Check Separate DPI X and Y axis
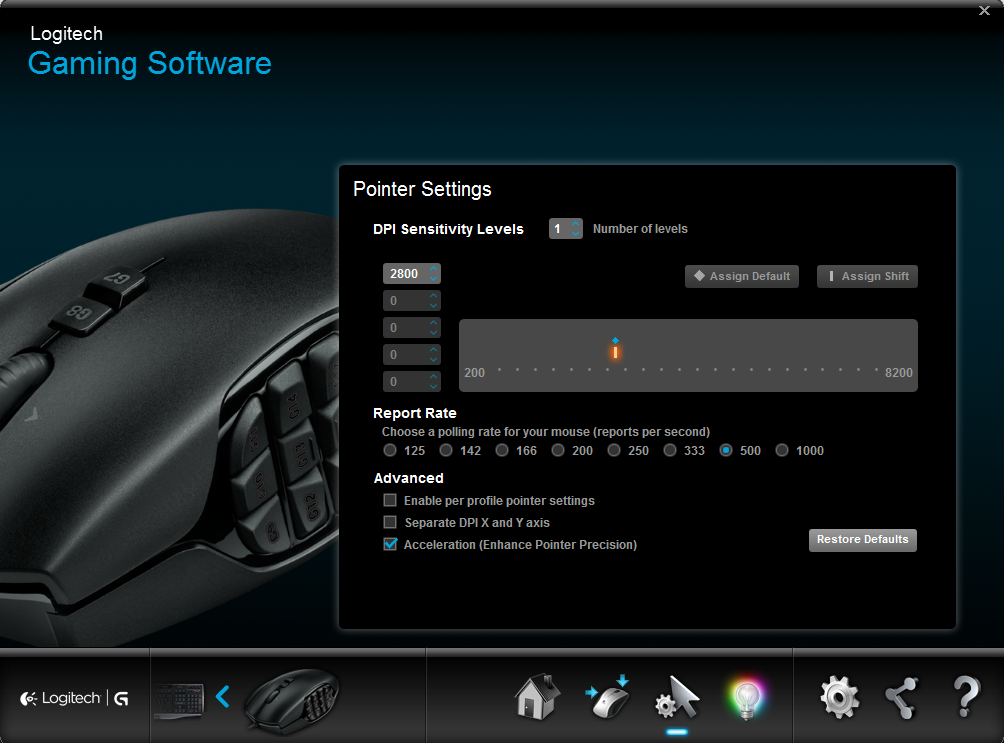The image size is (1004, 743). [390, 522]
